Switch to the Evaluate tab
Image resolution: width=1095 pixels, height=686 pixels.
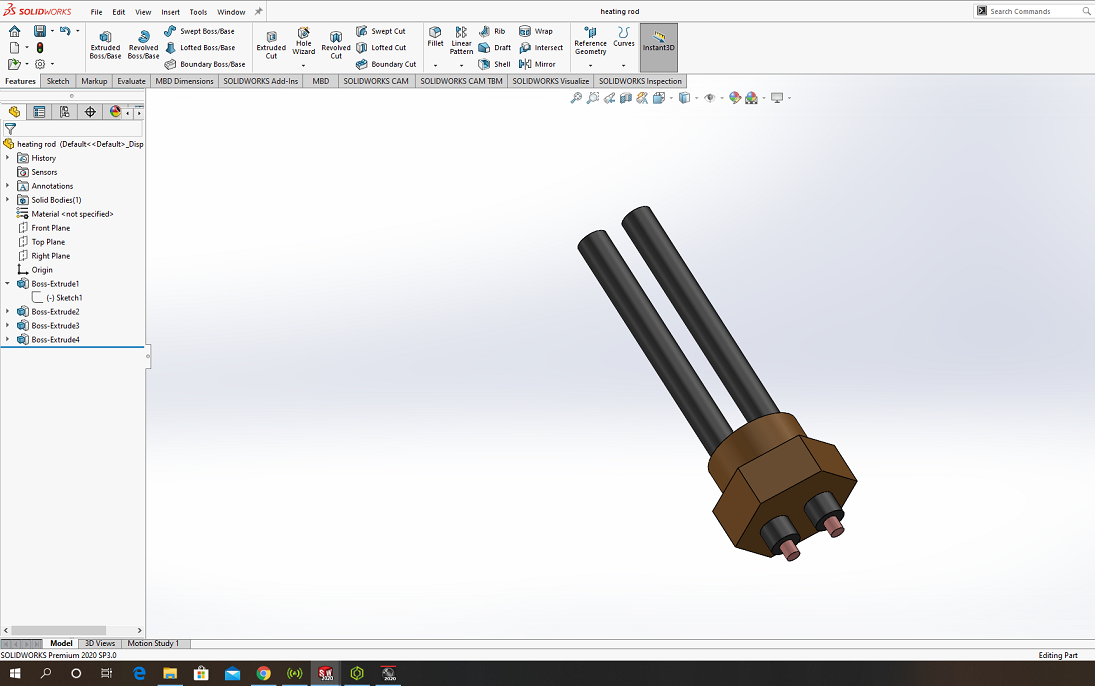pos(131,81)
